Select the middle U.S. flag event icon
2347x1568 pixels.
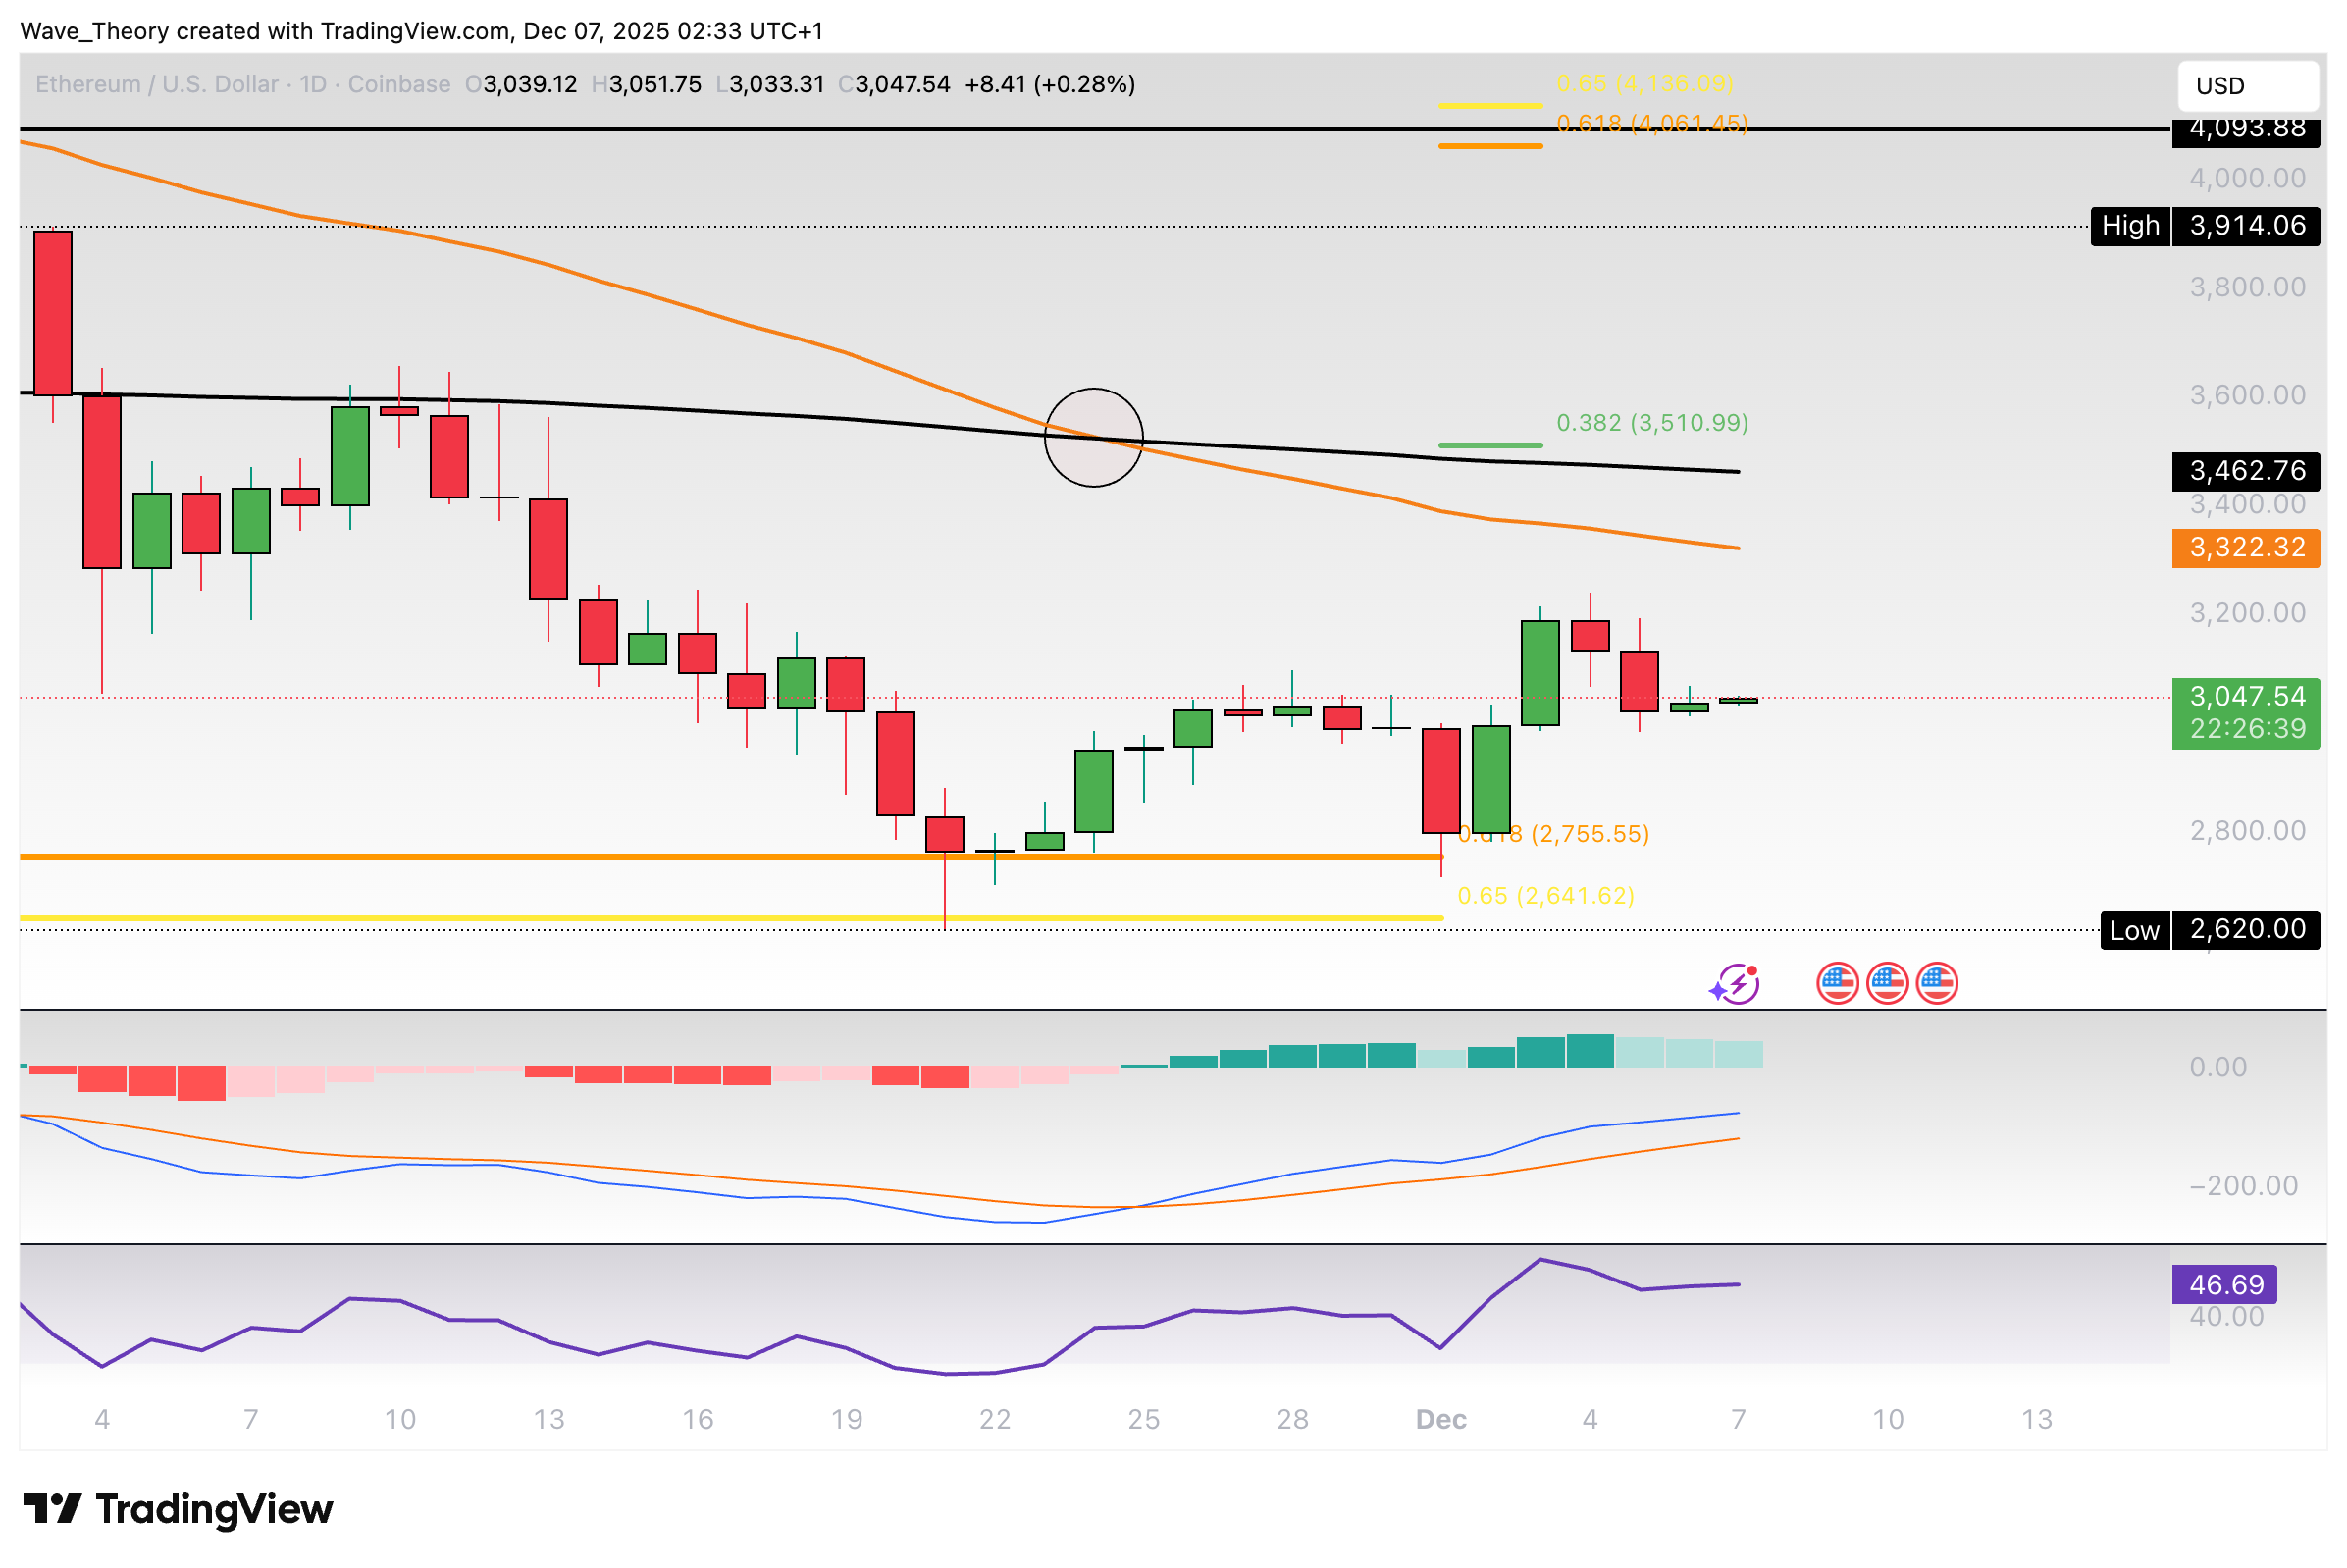1887,984
